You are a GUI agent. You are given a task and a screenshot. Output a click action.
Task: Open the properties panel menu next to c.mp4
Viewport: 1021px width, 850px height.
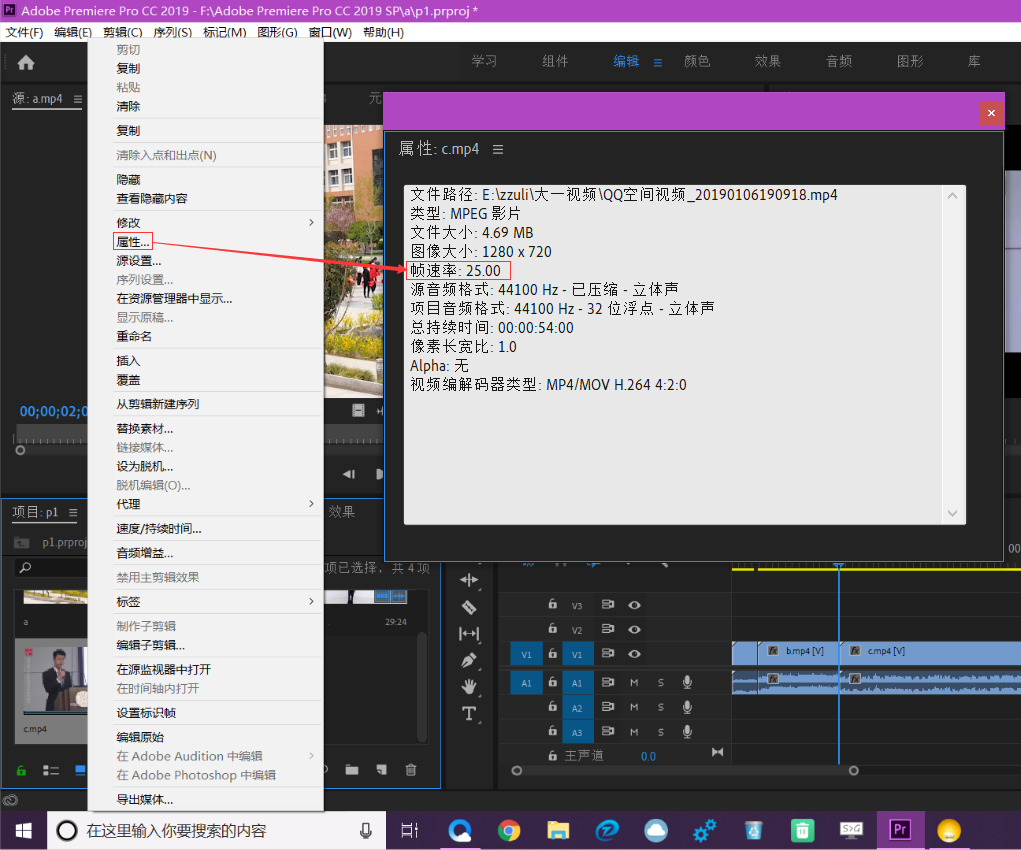[497, 150]
